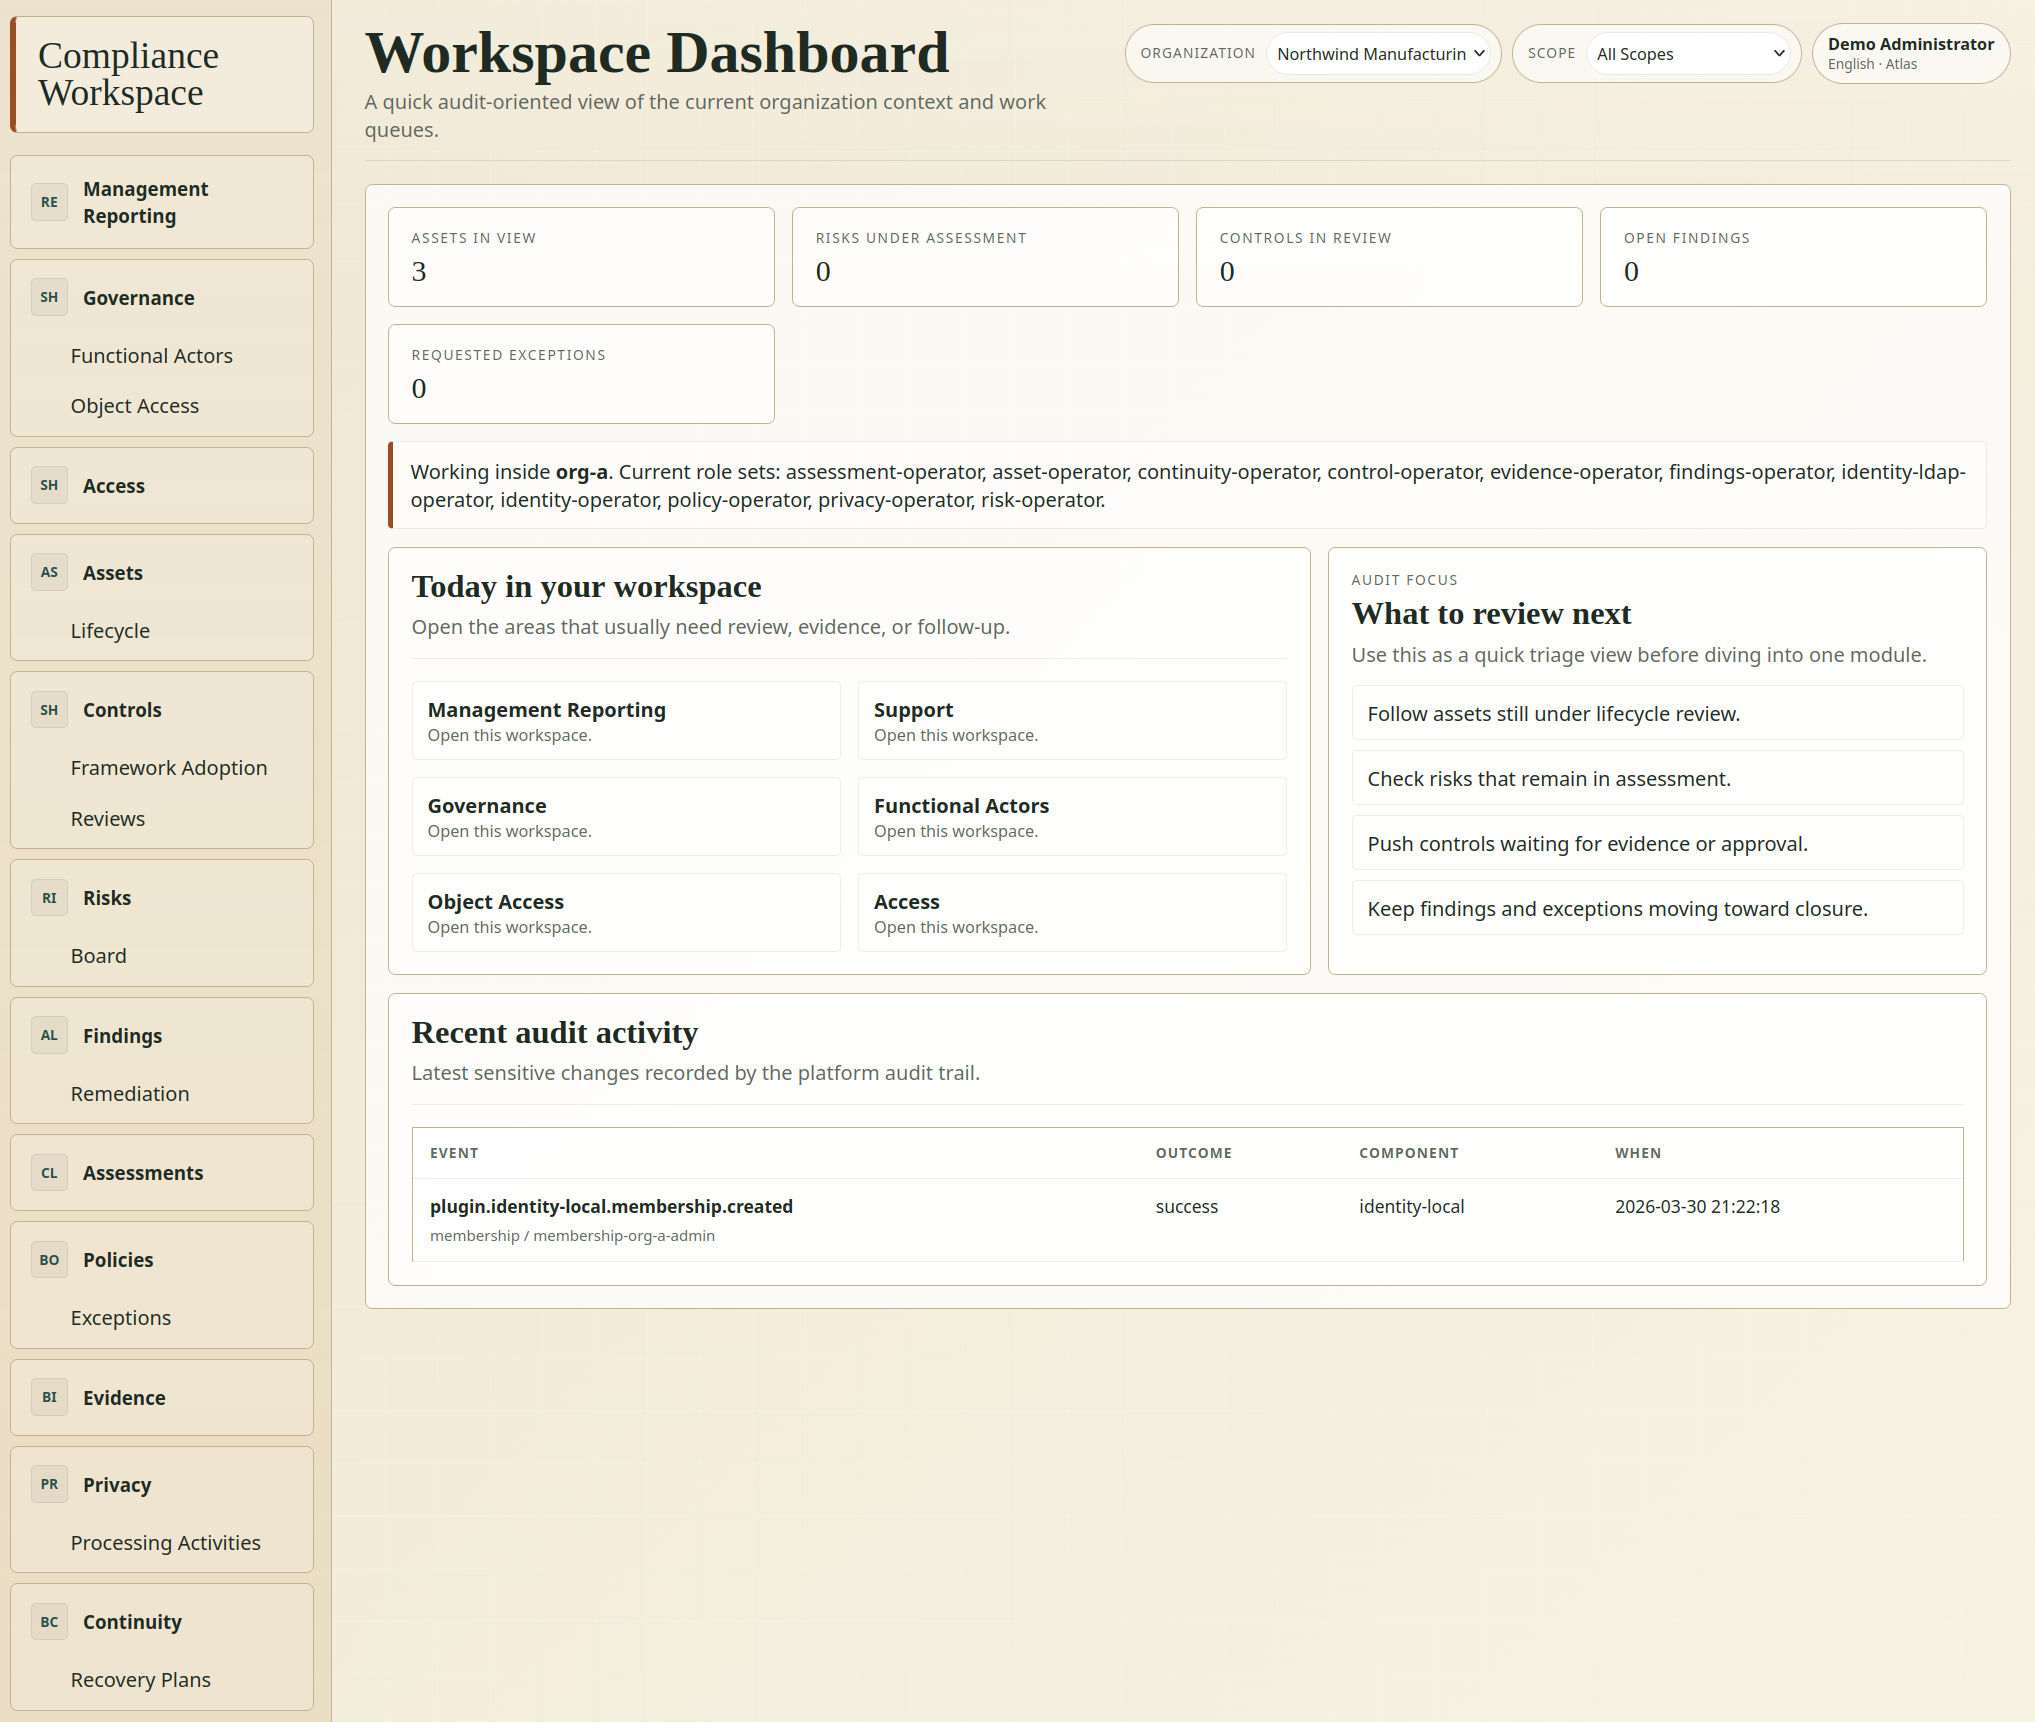Image resolution: width=2035 pixels, height=1722 pixels.
Task: Open Processing Activities under Privacy
Action: tap(166, 1543)
